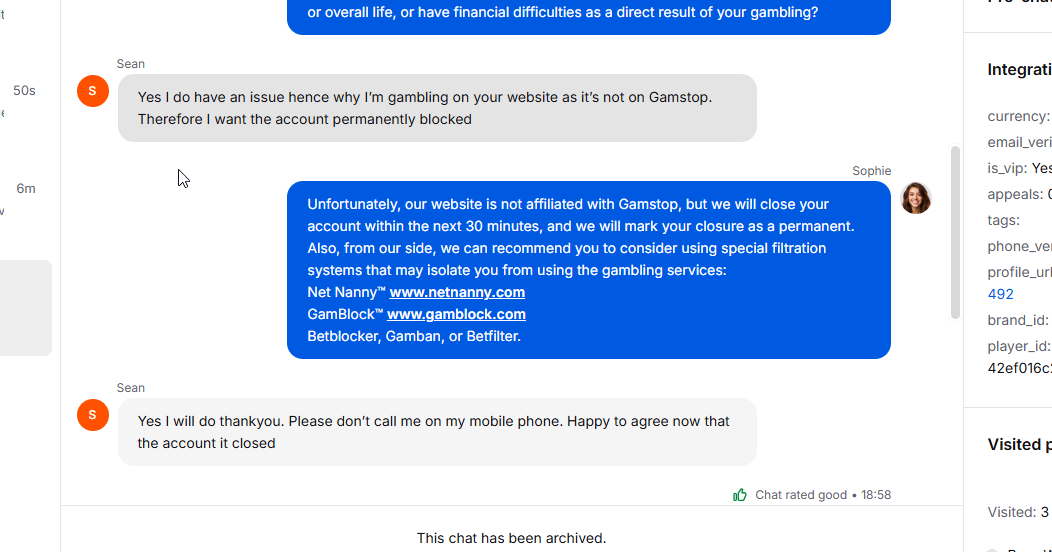1052x552 pixels.
Task: Click the 'Chat rated good' label
Action: [800, 495]
